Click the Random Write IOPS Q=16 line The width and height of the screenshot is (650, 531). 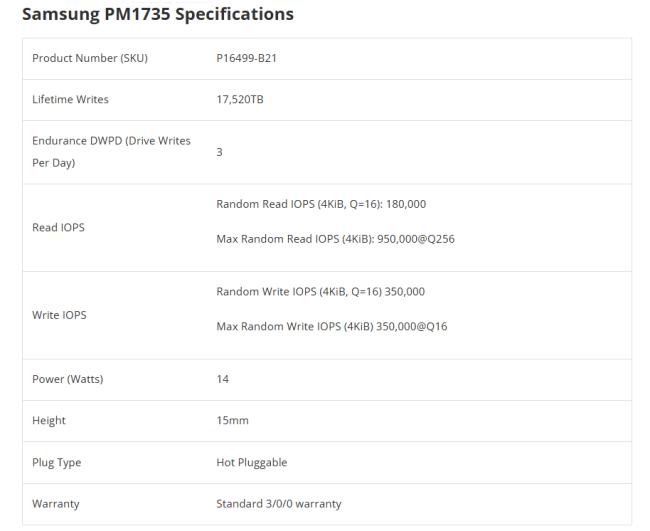click(321, 291)
